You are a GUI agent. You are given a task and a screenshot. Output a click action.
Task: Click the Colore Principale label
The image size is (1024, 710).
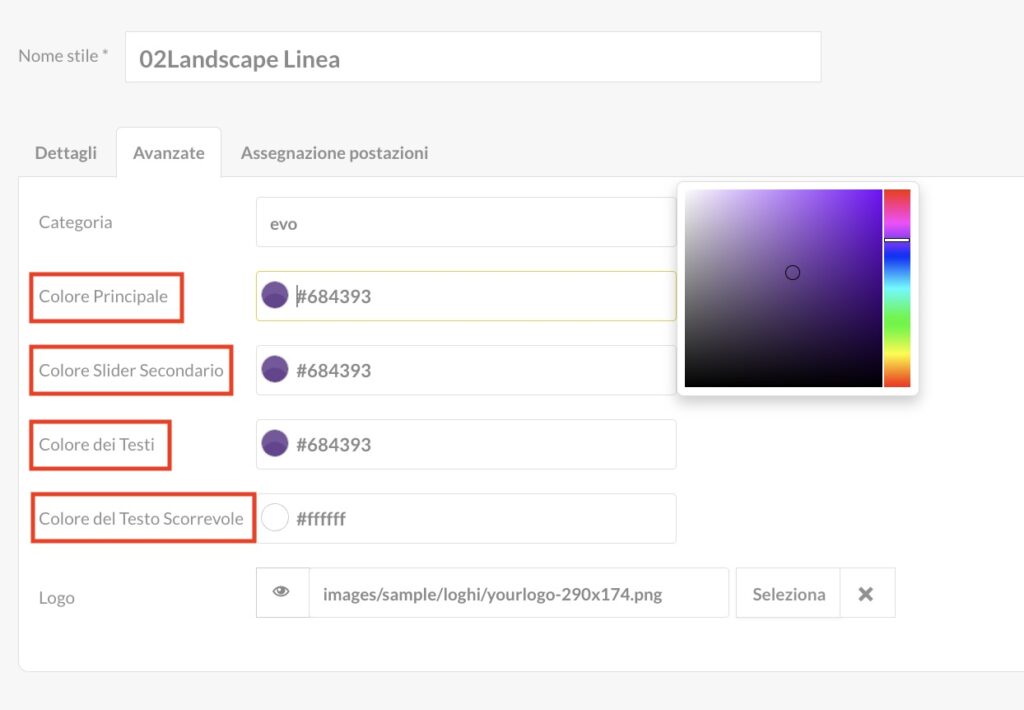coord(103,297)
